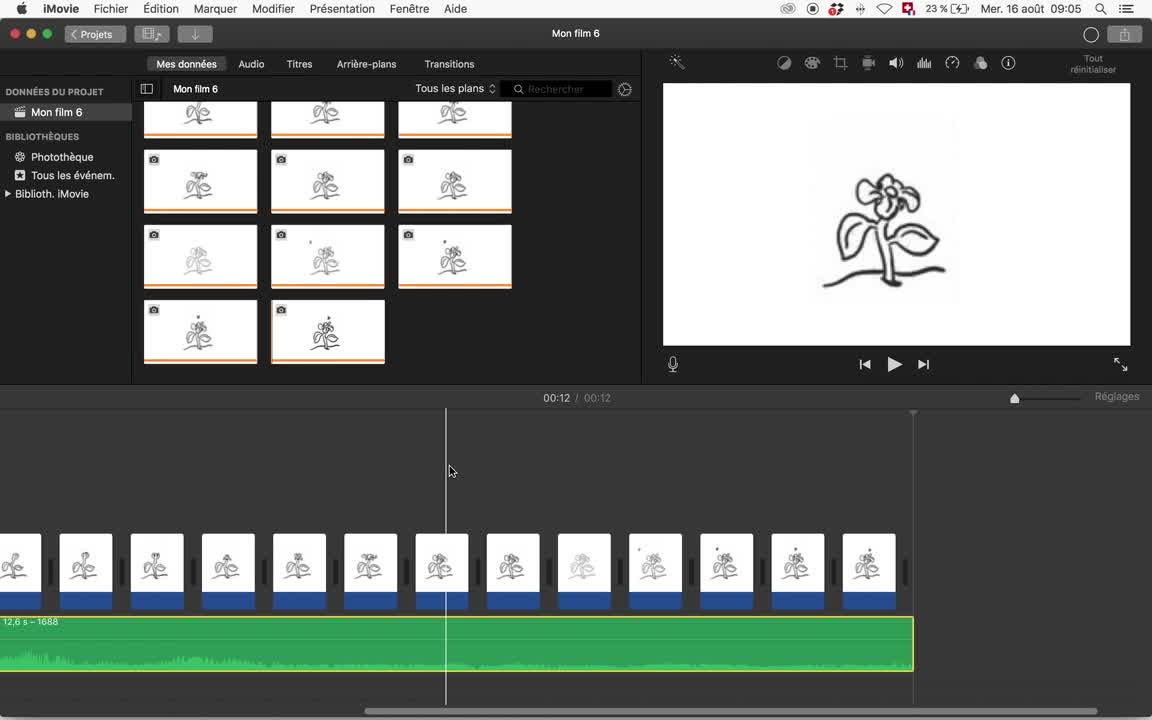Image resolution: width=1152 pixels, height=720 pixels.
Task: Open the noise reduction and equalizer tool
Action: coord(924,63)
